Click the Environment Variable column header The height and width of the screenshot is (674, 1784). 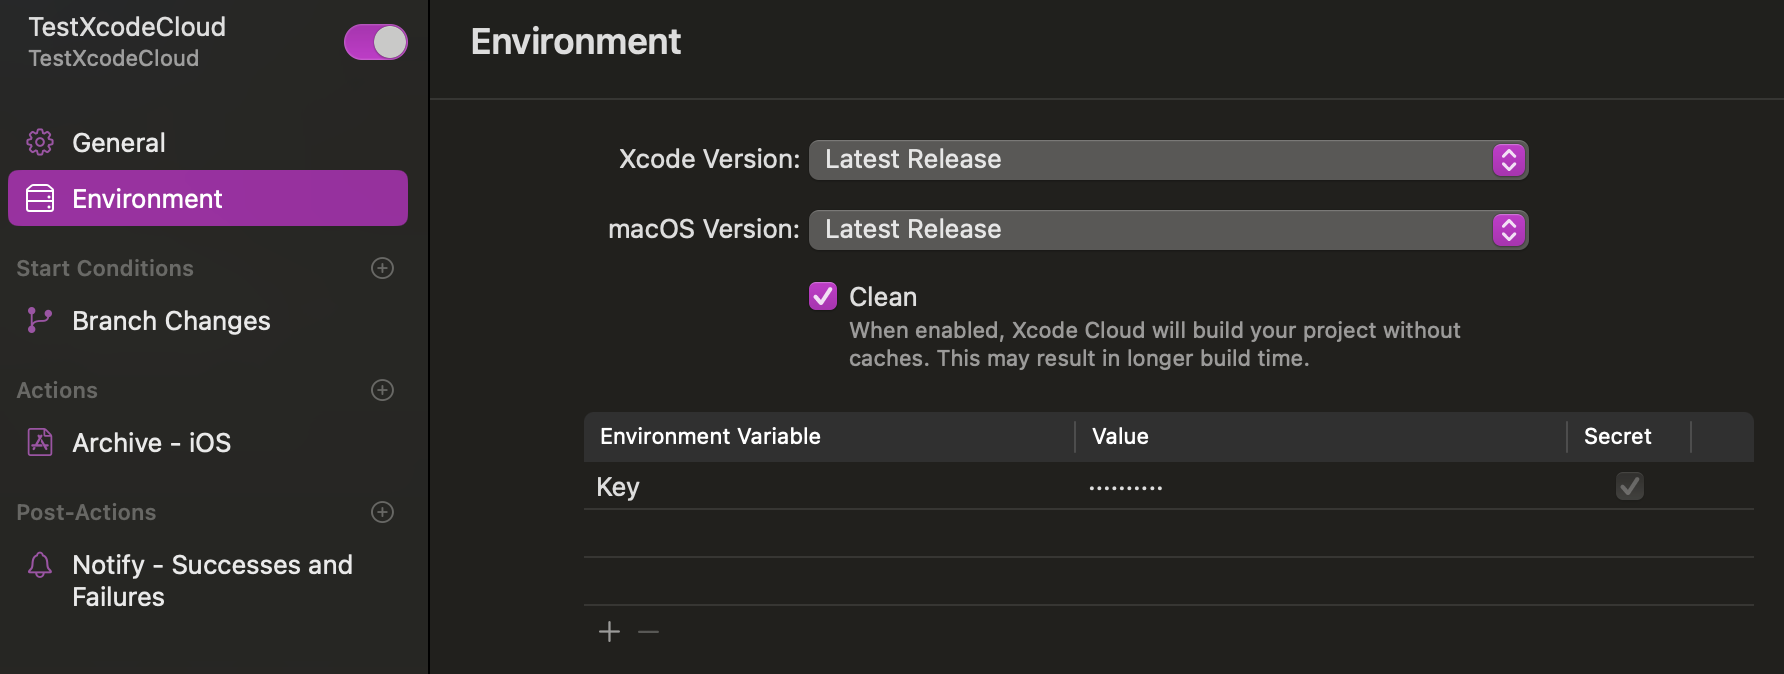click(x=710, y=437)
